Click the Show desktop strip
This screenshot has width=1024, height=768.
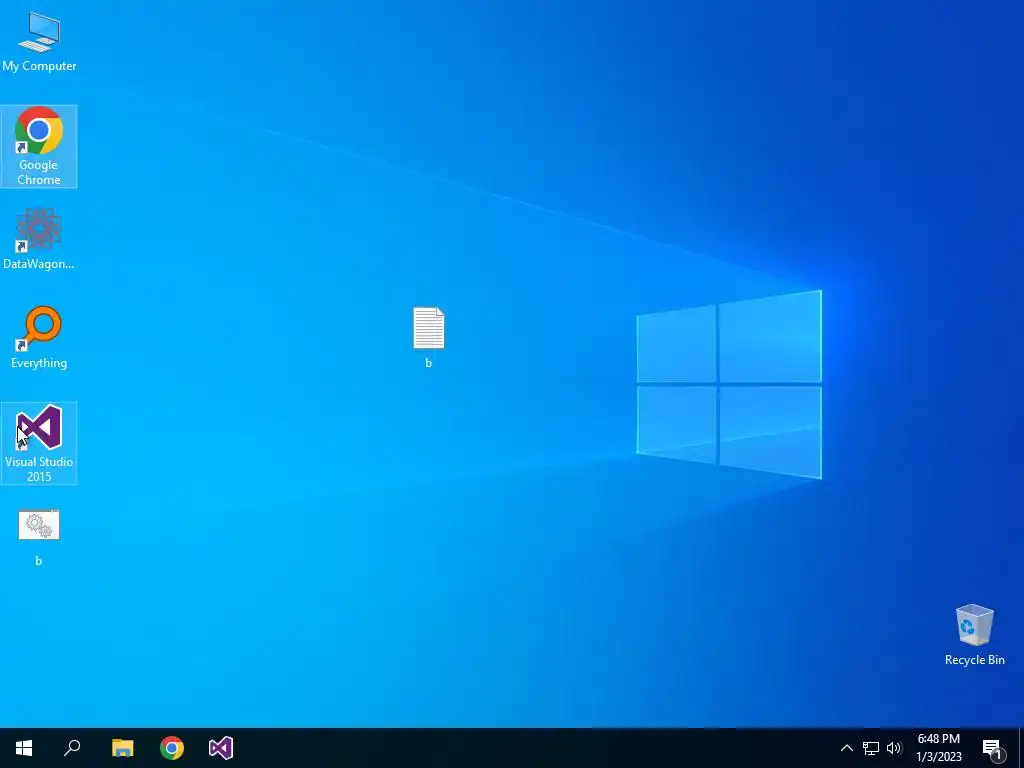pos(1021,748)
